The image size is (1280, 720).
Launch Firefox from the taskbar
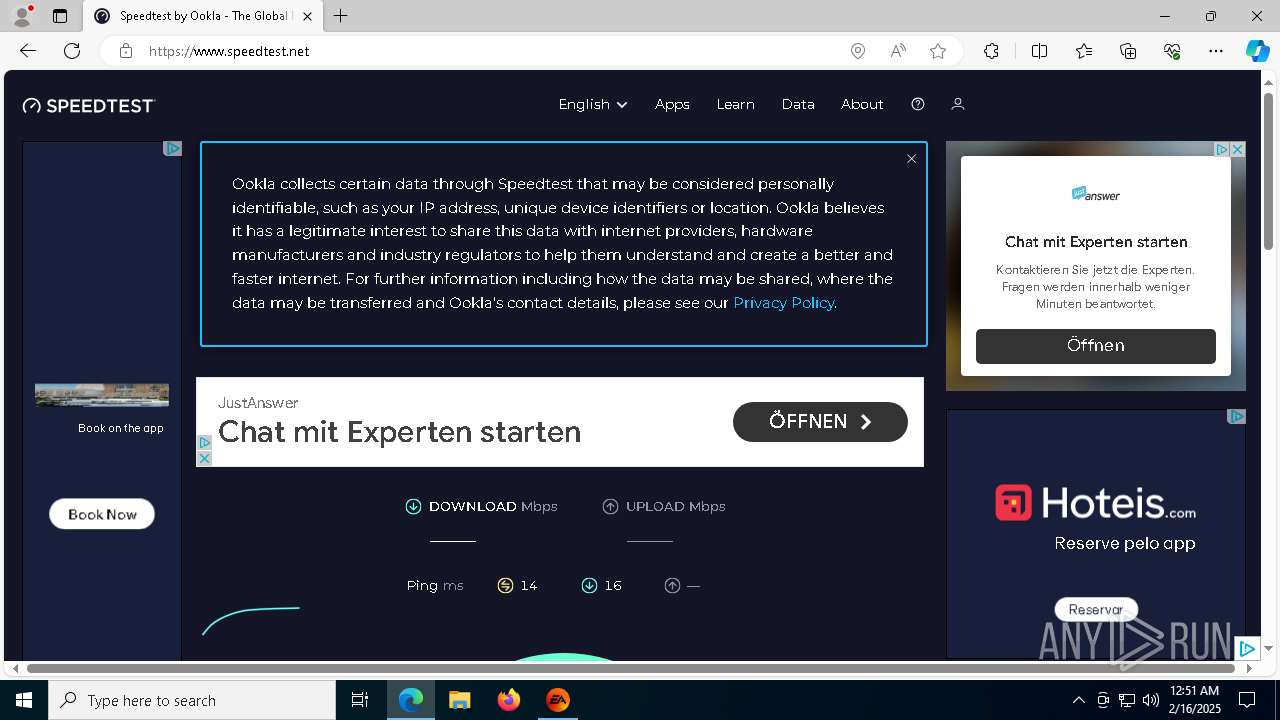tap(509, 700)
